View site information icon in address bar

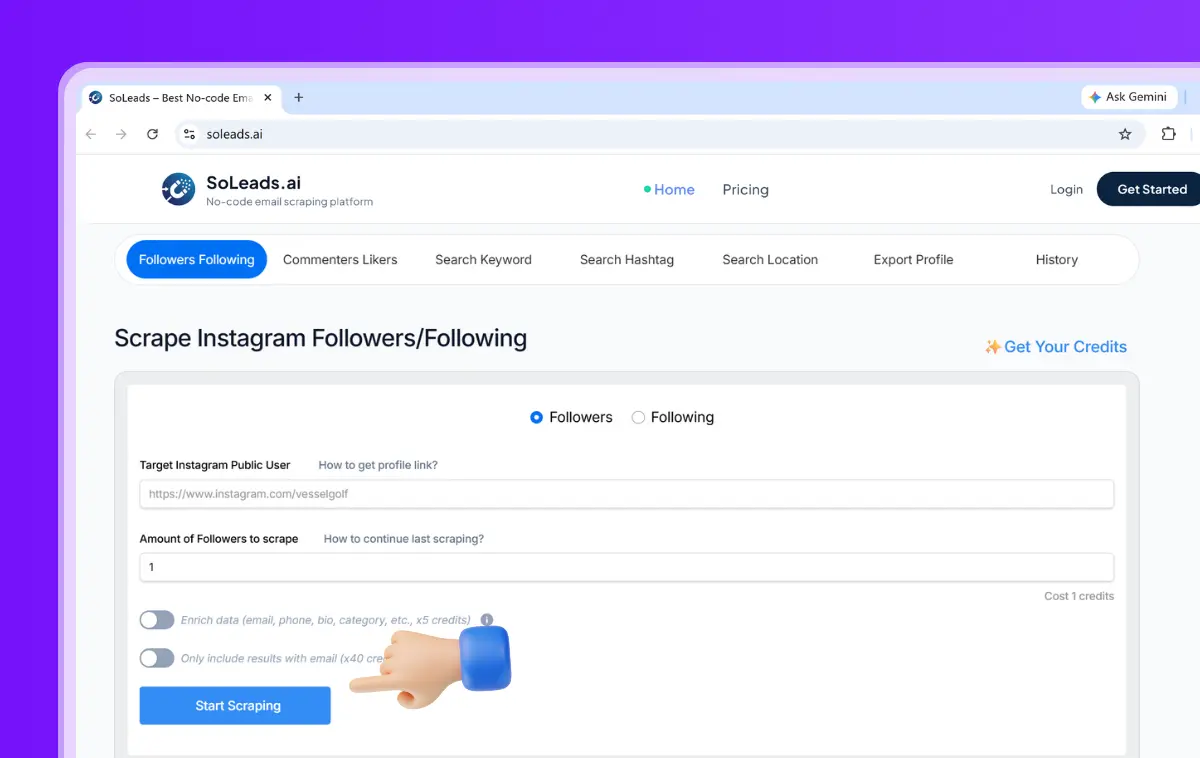click(x=190, y=134)
